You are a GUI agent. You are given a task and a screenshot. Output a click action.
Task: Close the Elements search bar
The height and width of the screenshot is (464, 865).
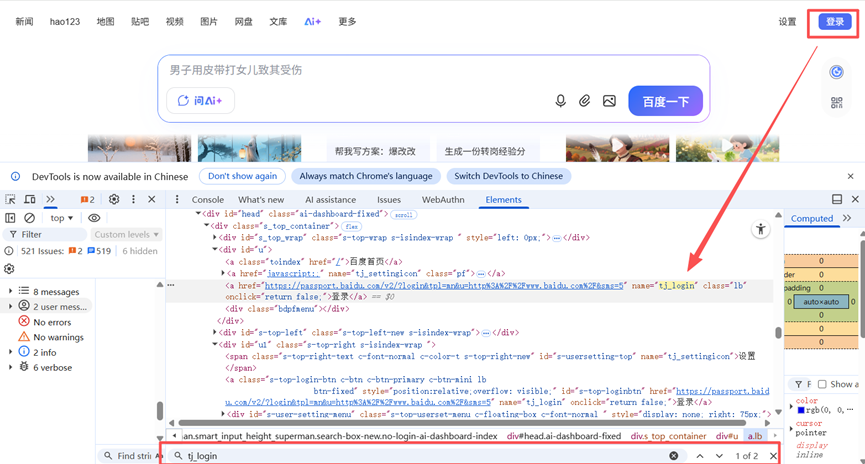[x=773, y=456]
